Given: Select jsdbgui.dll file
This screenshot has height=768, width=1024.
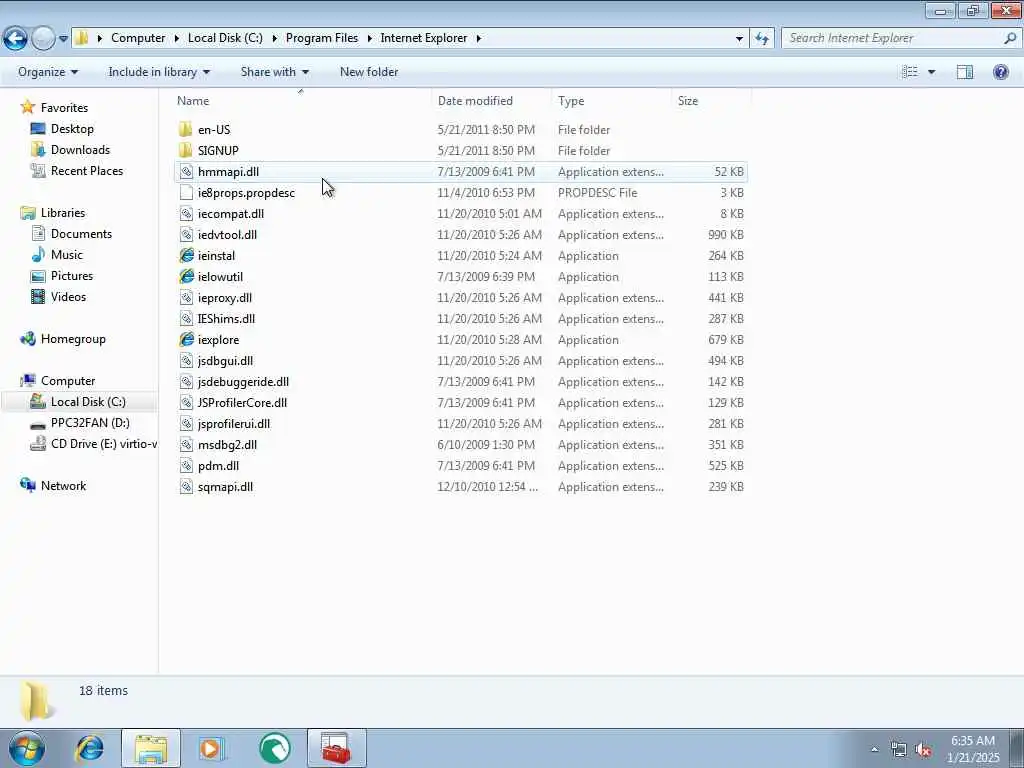Looking at the screenshot, I should 225,360.
